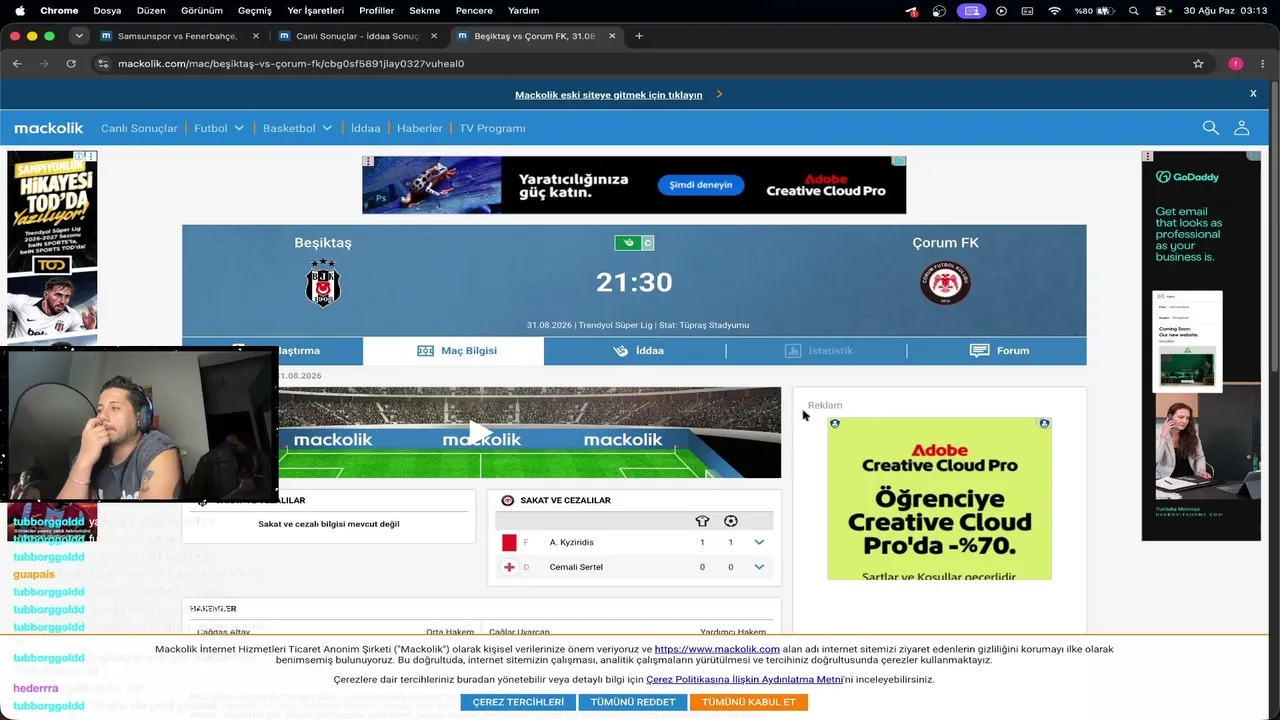The image size is (1280, 720).
Task: Click the jersey icon in injuries table
Action: coord(702,521)
